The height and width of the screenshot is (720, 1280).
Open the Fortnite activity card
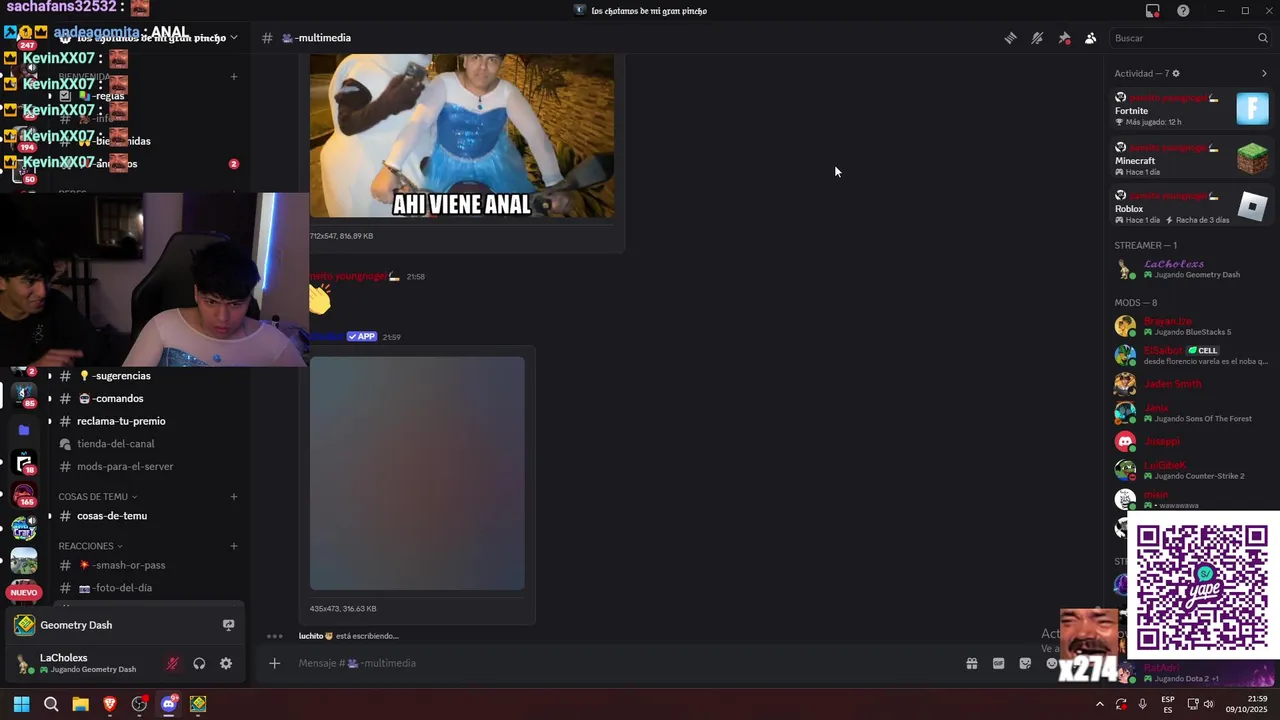tap(1192, 108)
